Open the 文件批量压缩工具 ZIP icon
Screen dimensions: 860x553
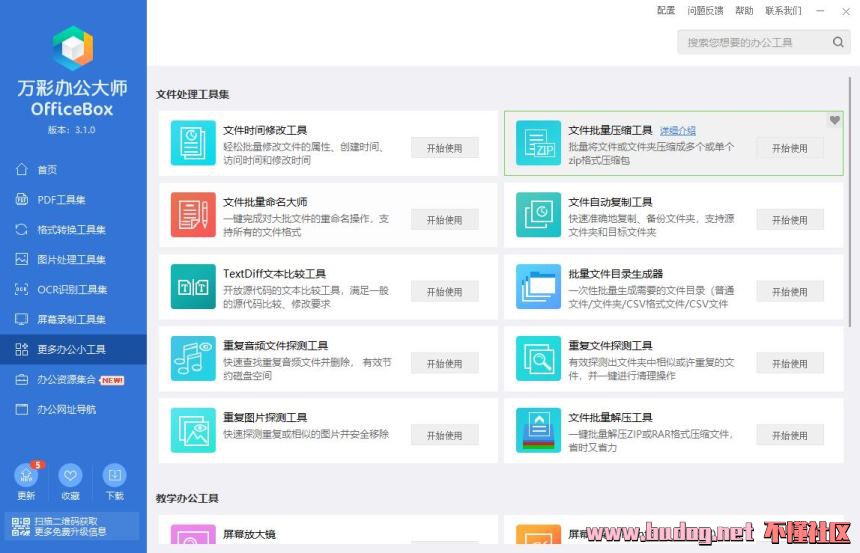tap(538, 143)
